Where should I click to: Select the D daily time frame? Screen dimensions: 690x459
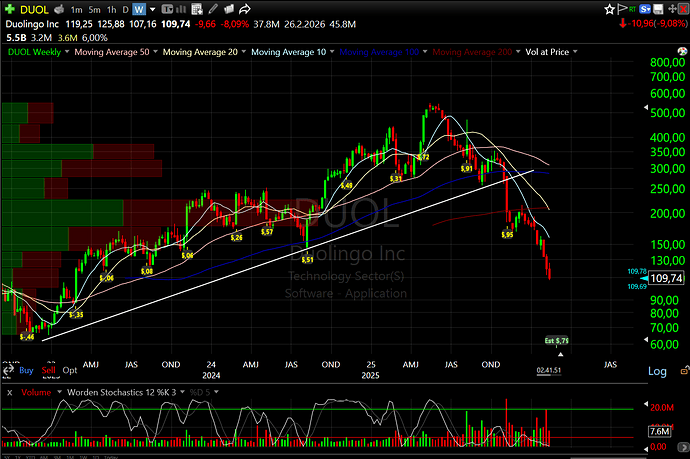125,9
